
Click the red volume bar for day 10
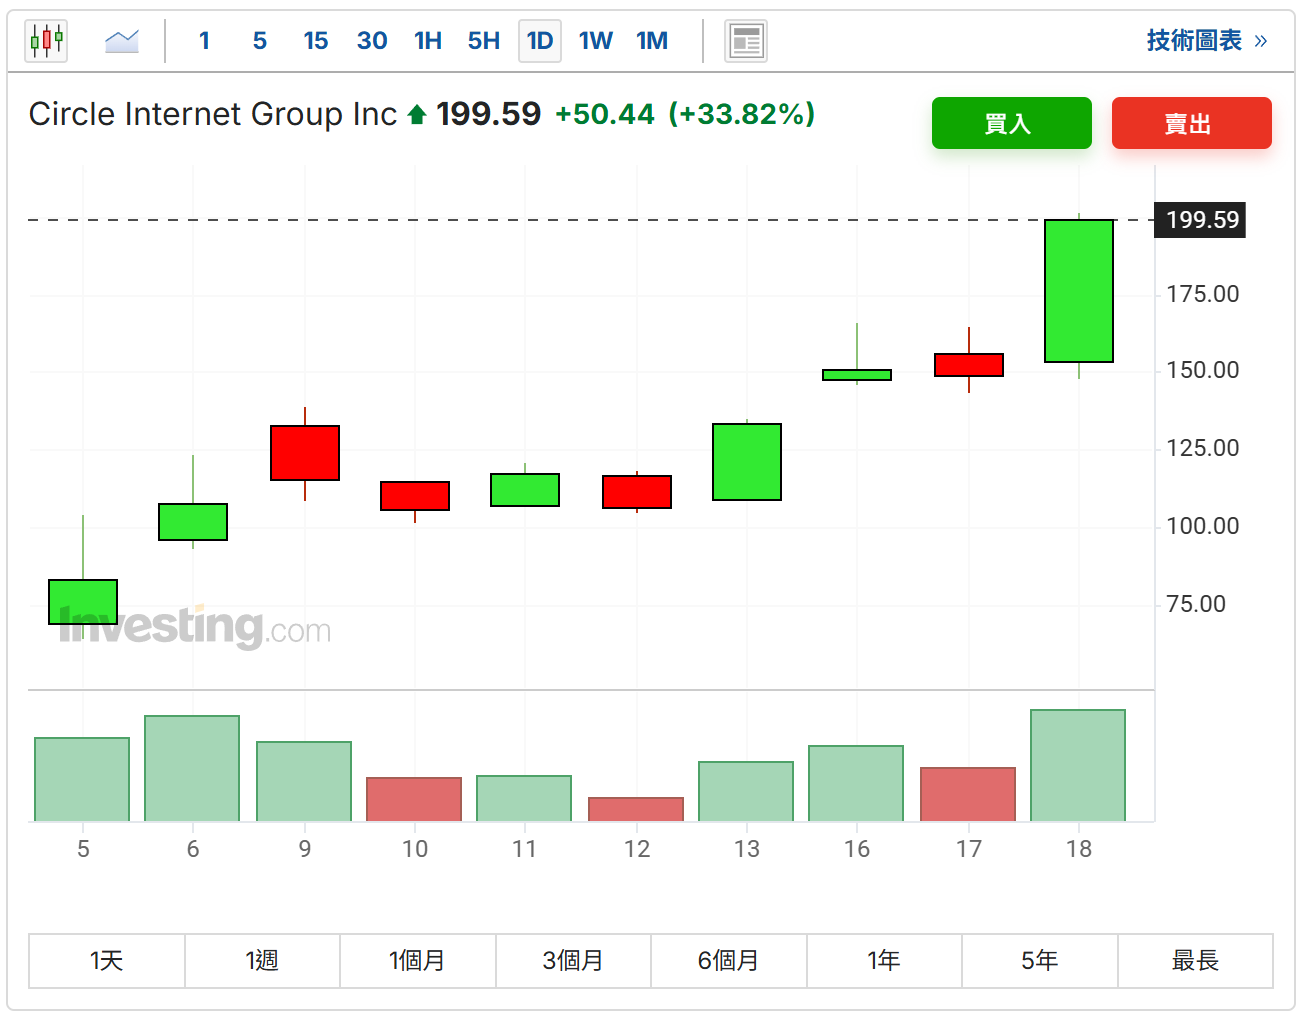point(414,800)
